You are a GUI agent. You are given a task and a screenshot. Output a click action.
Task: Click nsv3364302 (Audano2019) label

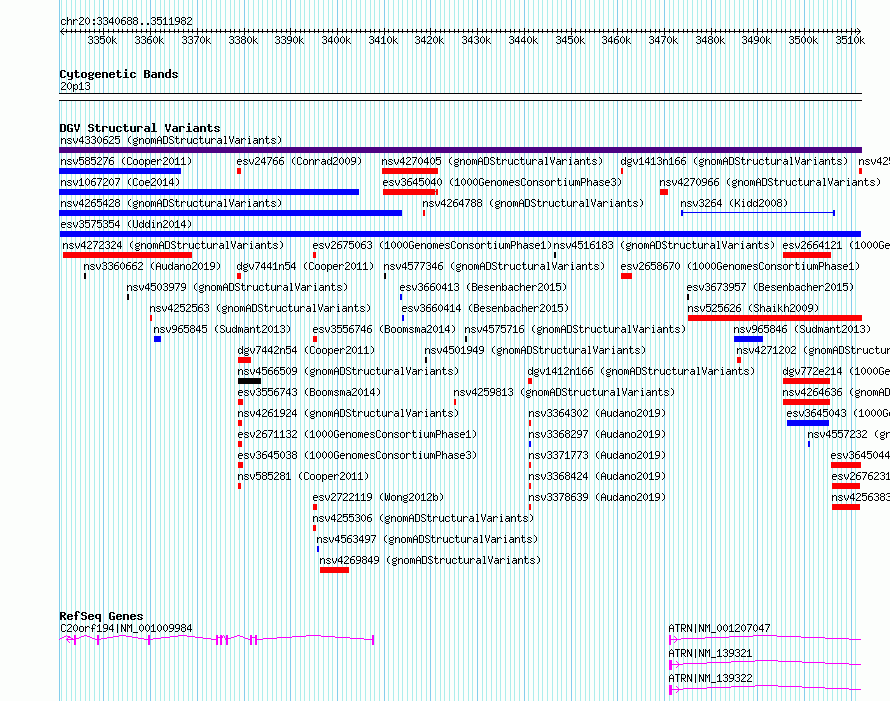pyautogui.click(x=597, y=413)
